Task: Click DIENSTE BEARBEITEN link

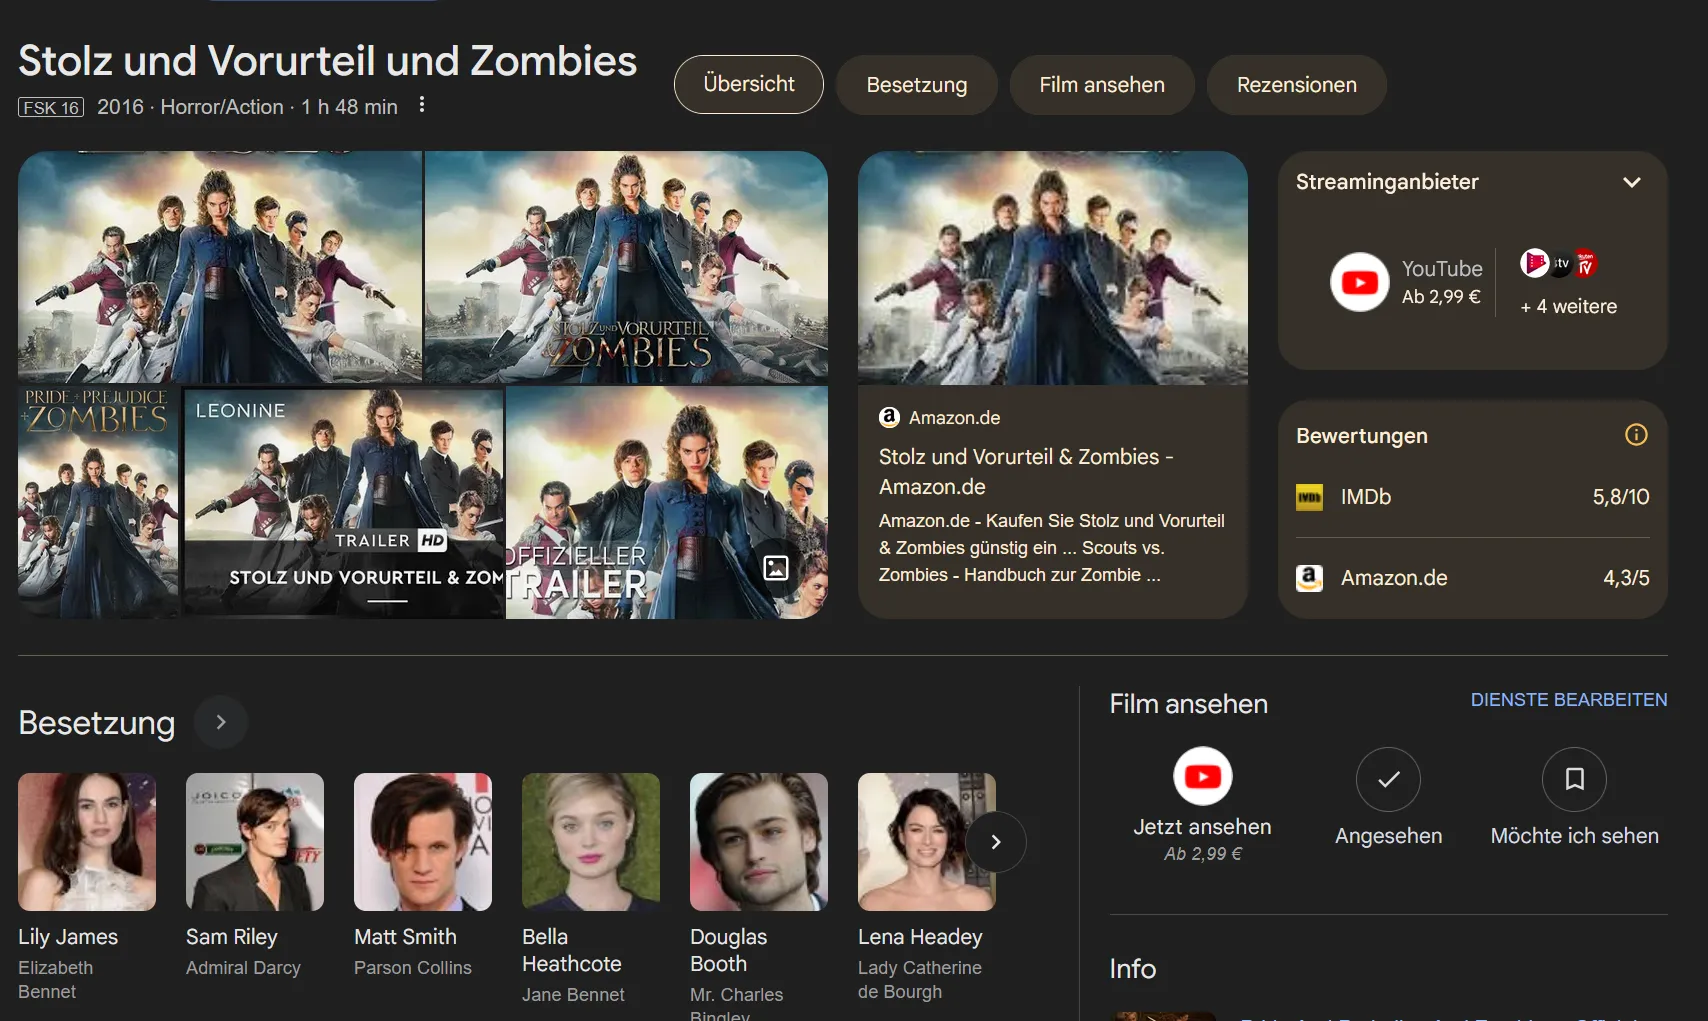Action: (1568, 700)
